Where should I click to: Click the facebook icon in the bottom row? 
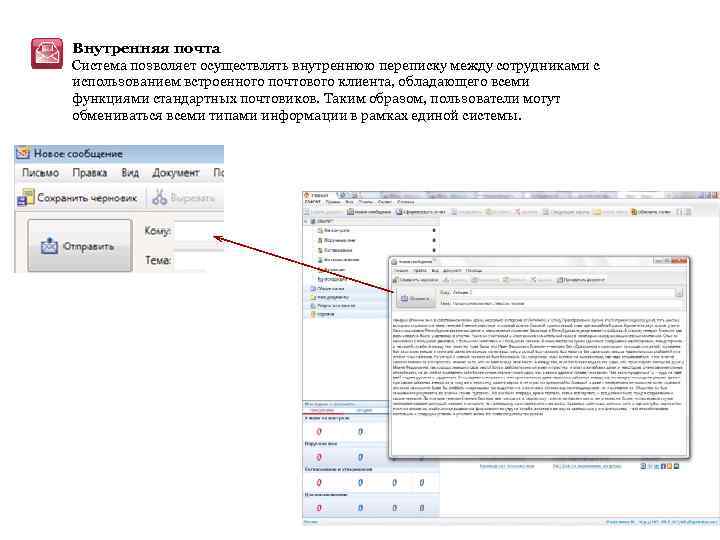point(663,466)
